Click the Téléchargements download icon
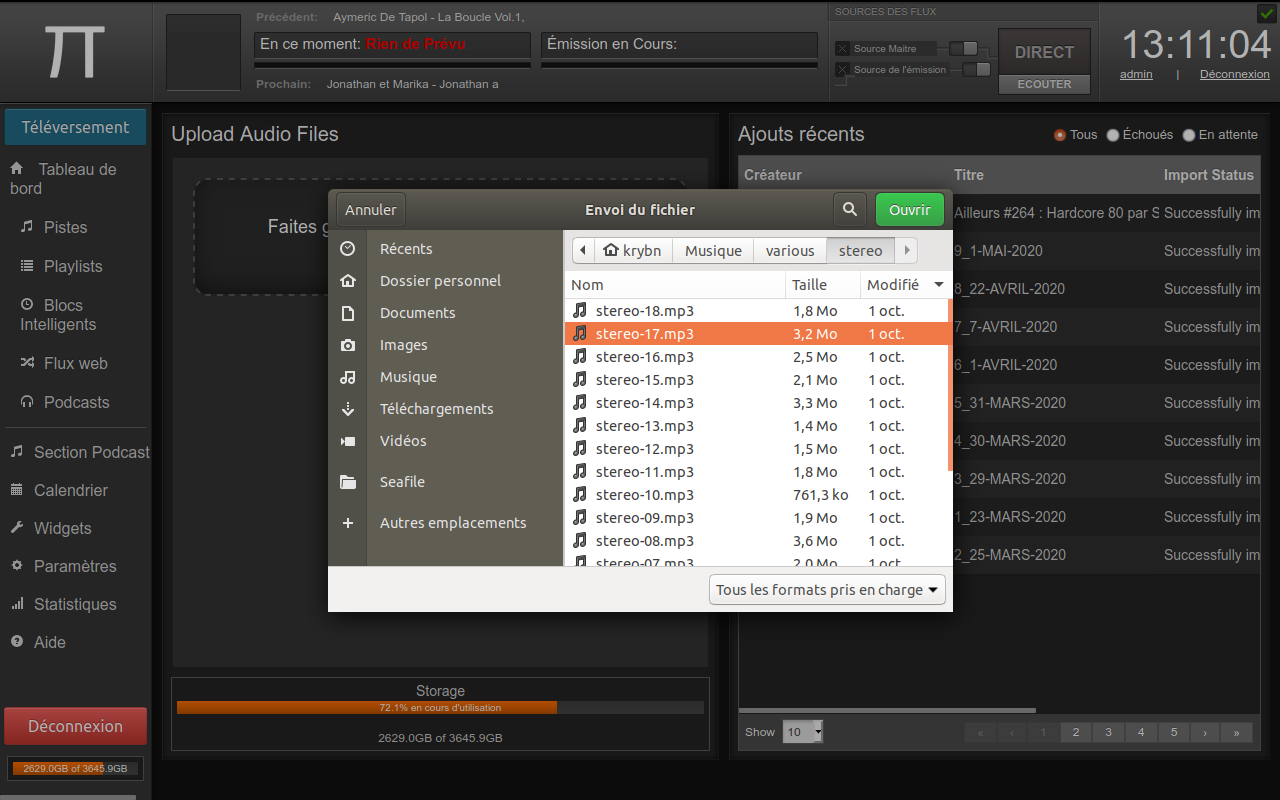The image size is (1280, 800). click(347, 409)
